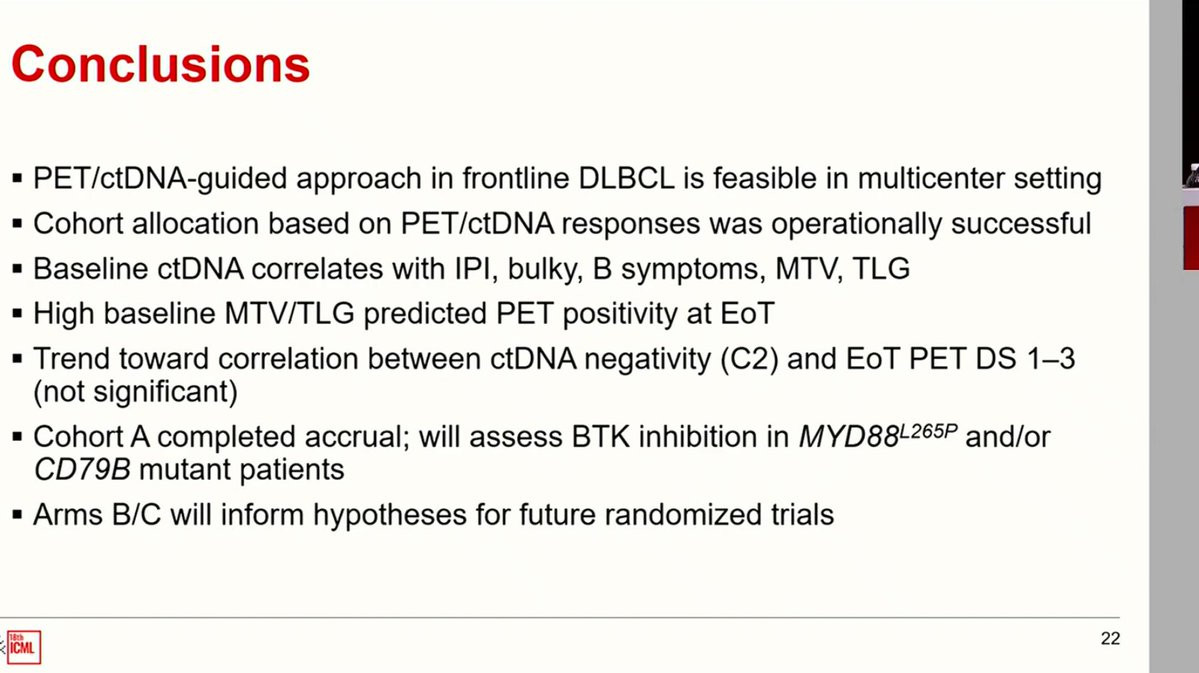Click the Trend toward correlation bullet text
Screen dimensions: 1199x673
pyautogui.click(x=554, y=359)
